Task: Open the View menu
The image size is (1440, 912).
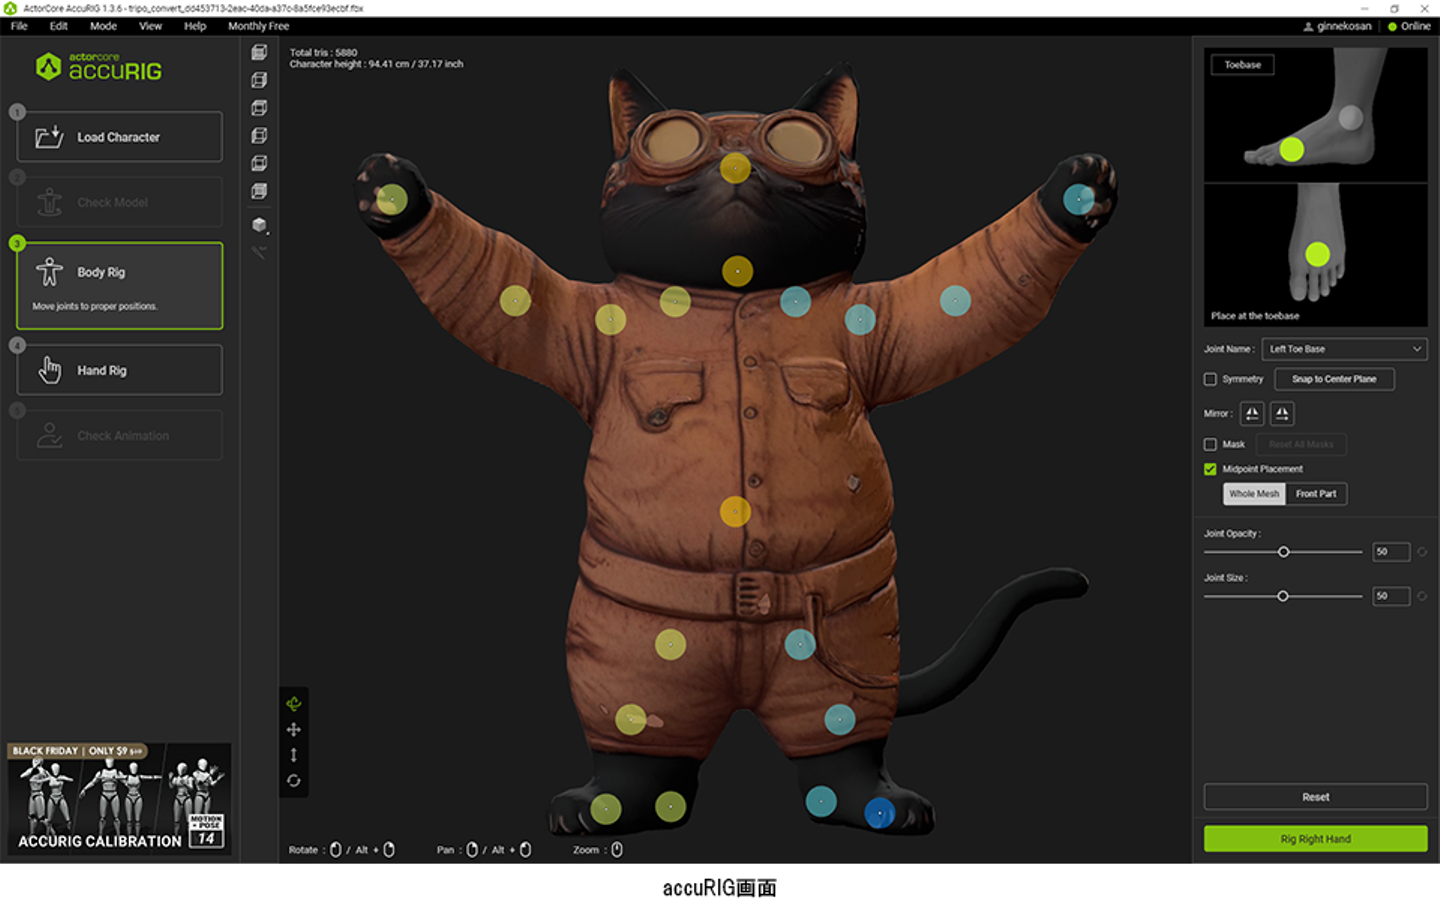Action: click(x=150, y=26)
